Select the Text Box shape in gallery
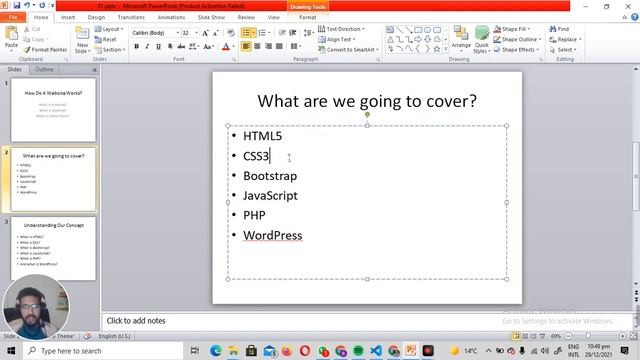Image resolution: width=640 pixels, height=360 pixels. click(x=390, y=30)
